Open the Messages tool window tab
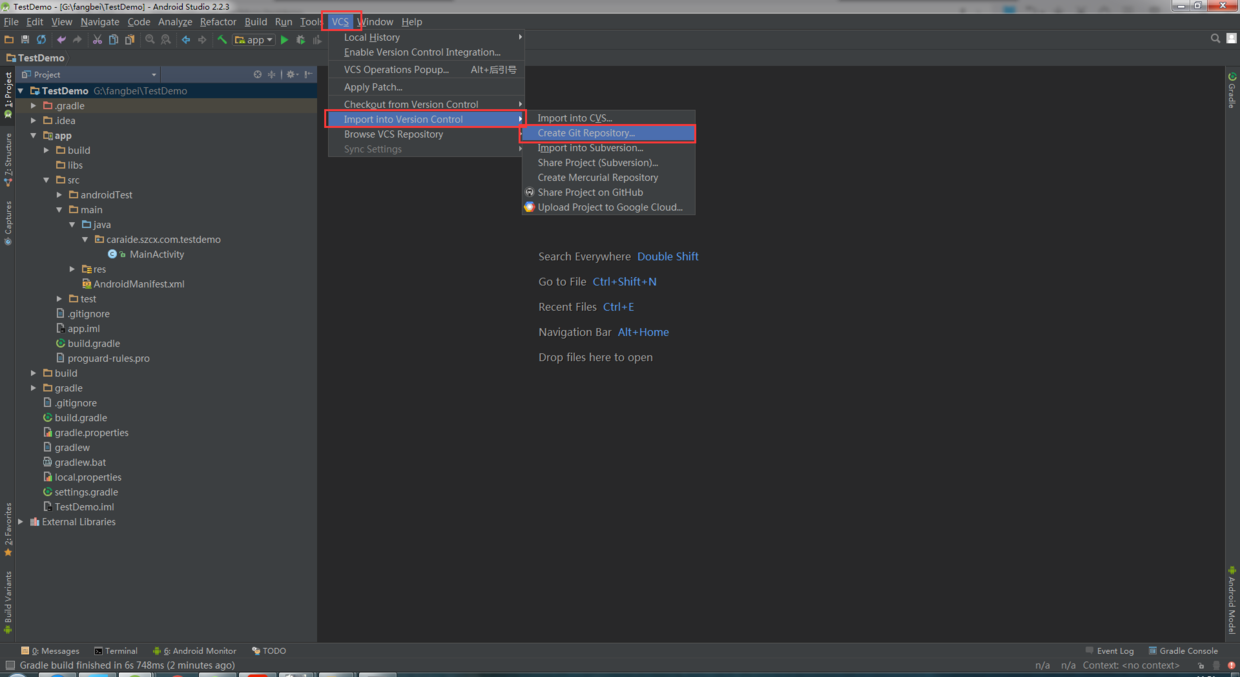The height and width of the screenshot is (677, 1240). coord(50,651)
